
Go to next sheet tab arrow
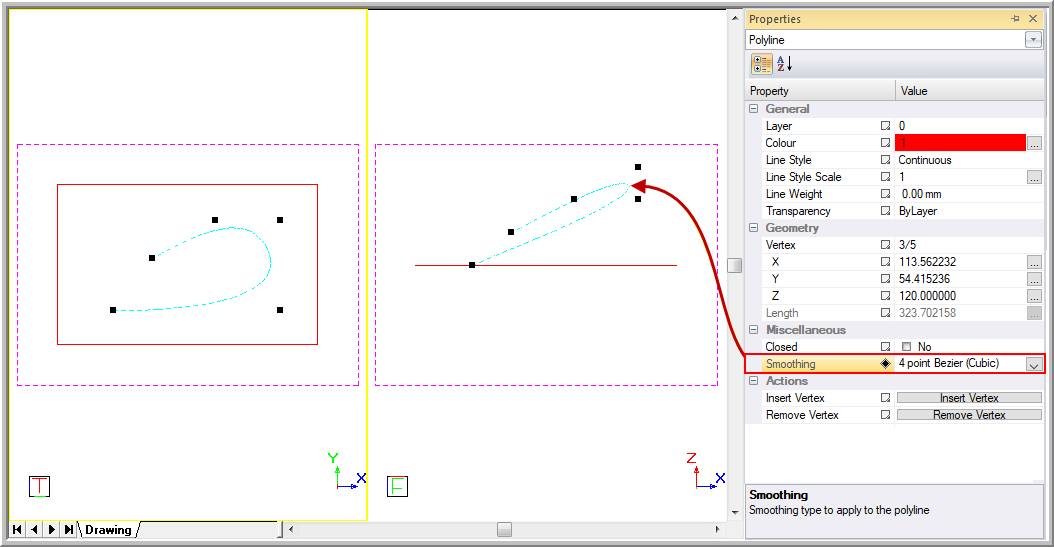pyautogui.click(x=51, y=529)
